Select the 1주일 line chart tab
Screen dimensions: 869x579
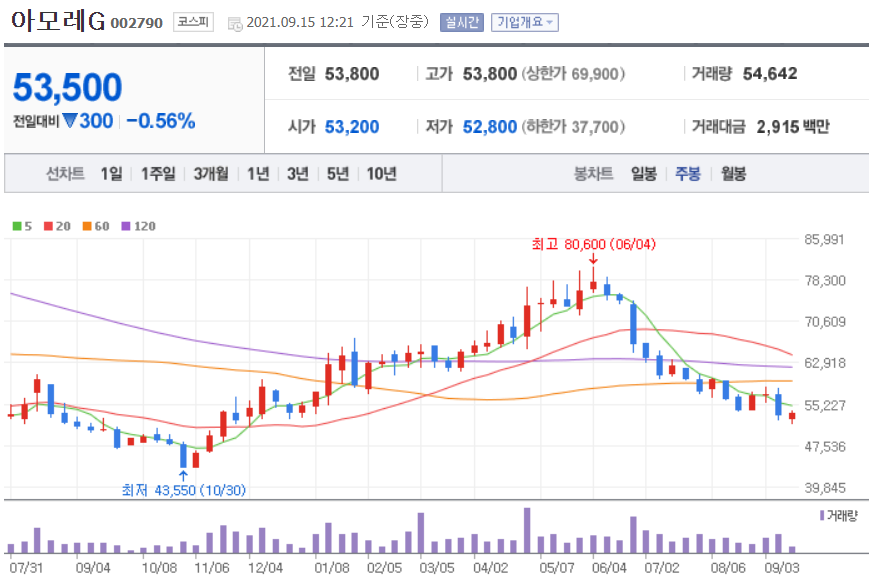click(x=158, y=174)
